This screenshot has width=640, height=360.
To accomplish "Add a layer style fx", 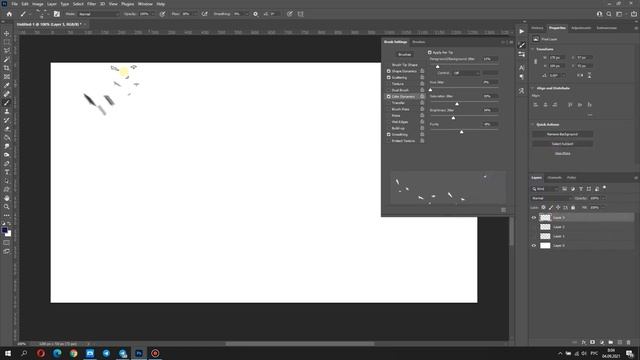I will (584, 342).
